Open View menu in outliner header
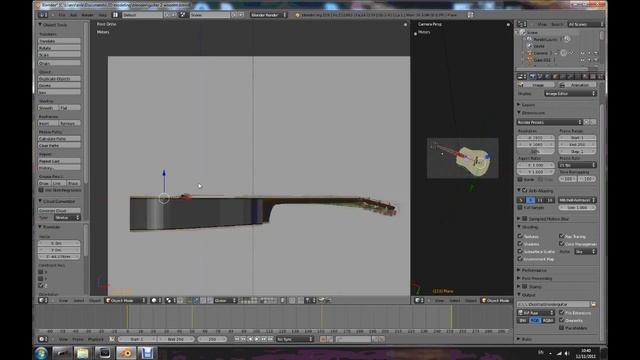The image size is (640, 360). point(542,24)
